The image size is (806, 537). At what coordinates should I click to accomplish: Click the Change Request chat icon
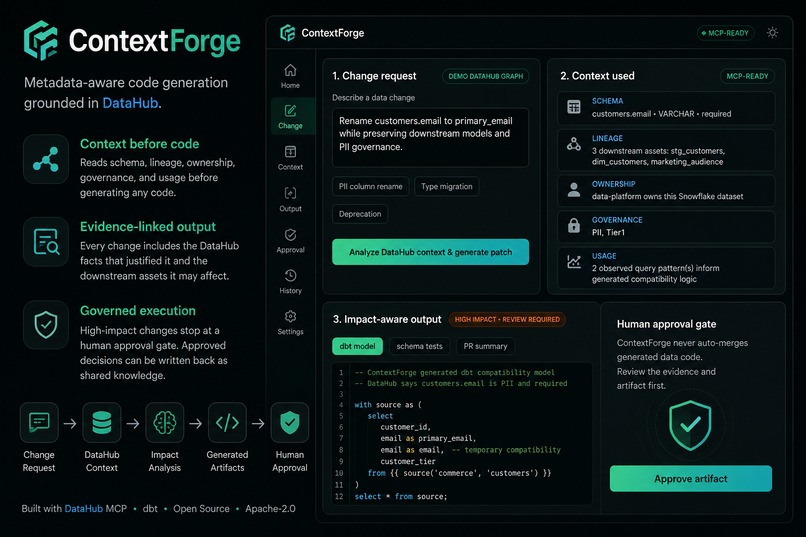39,422
